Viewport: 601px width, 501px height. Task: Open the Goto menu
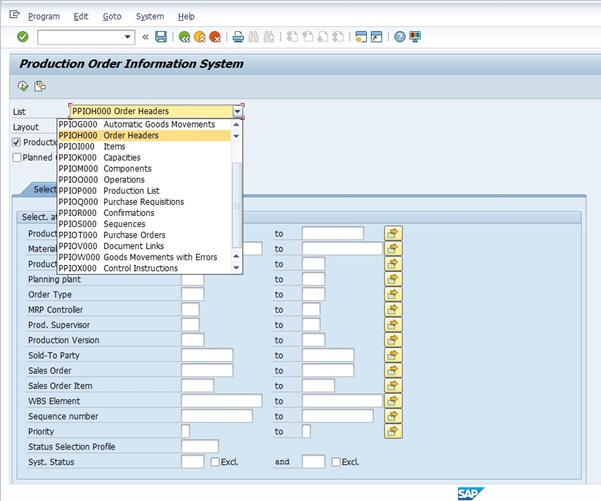(x=112, y=16)
